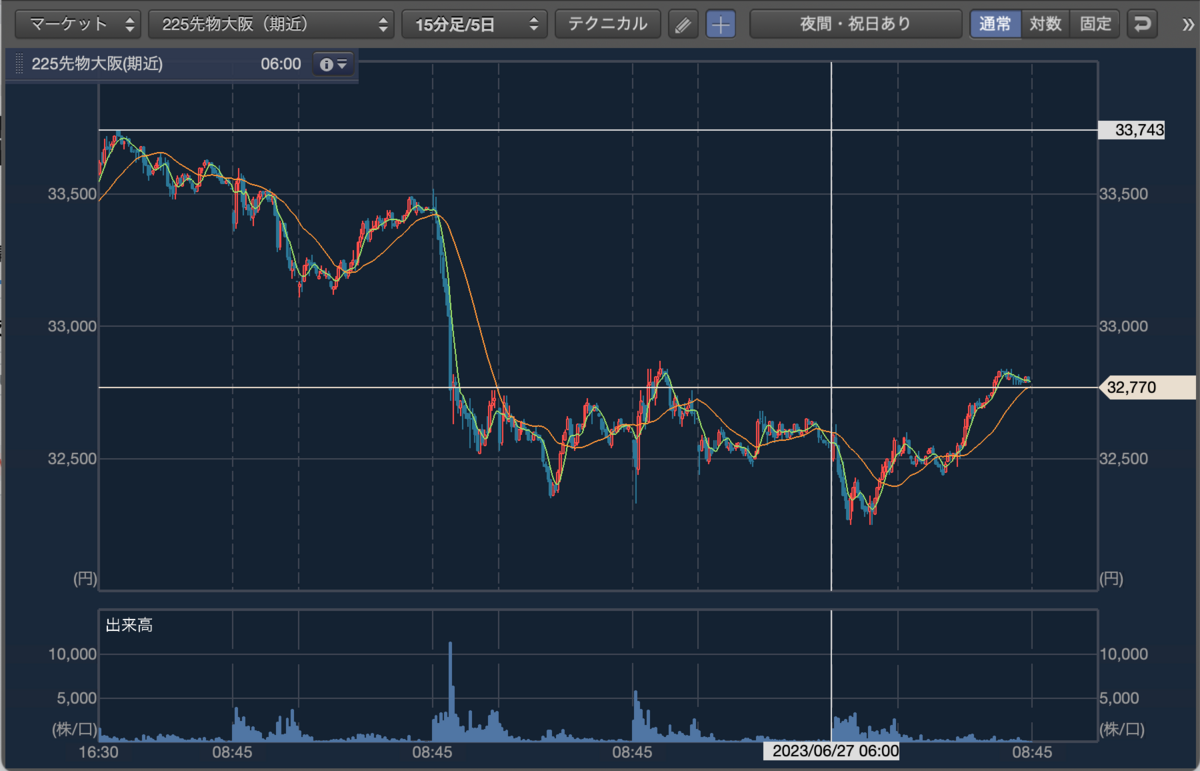The width and height of the screenshot is (1200, 771).
Task: Click the 夜間・祝日あり button
Action: point(855,24)
